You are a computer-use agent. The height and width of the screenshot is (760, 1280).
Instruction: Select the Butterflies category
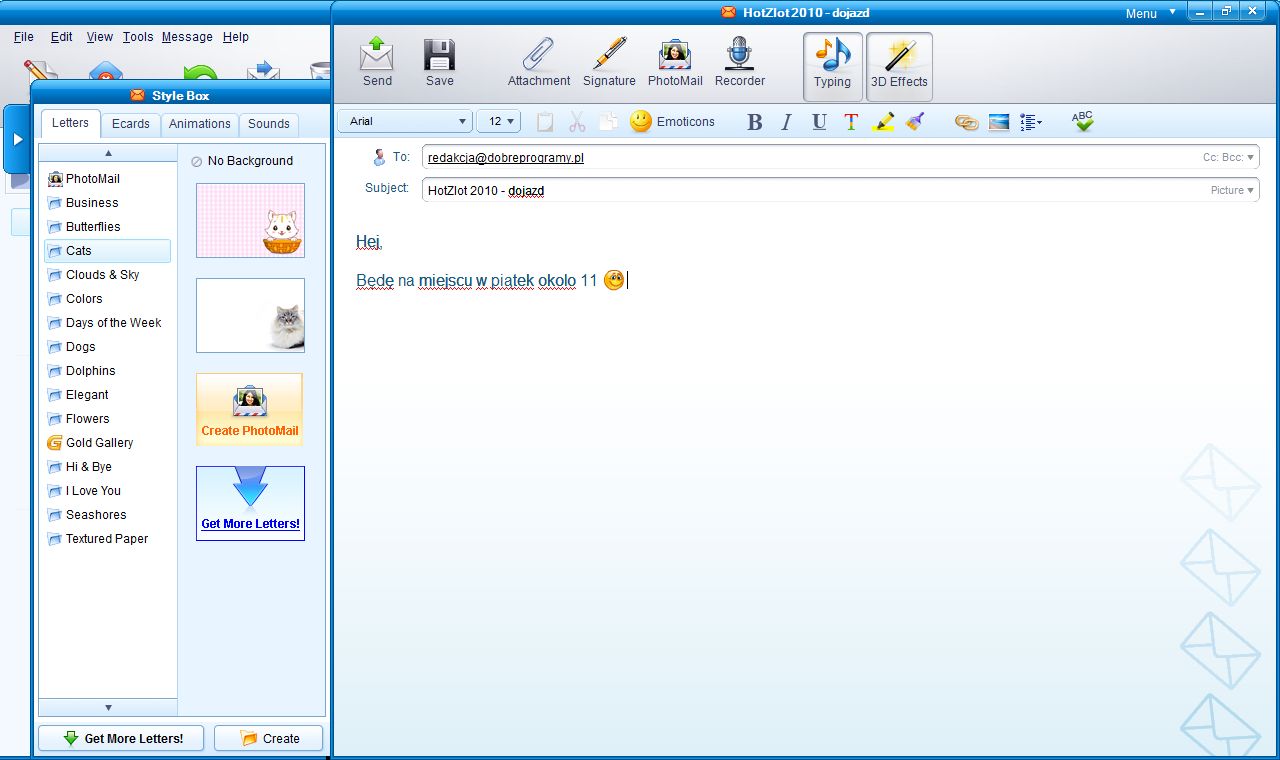coord(107,227)
